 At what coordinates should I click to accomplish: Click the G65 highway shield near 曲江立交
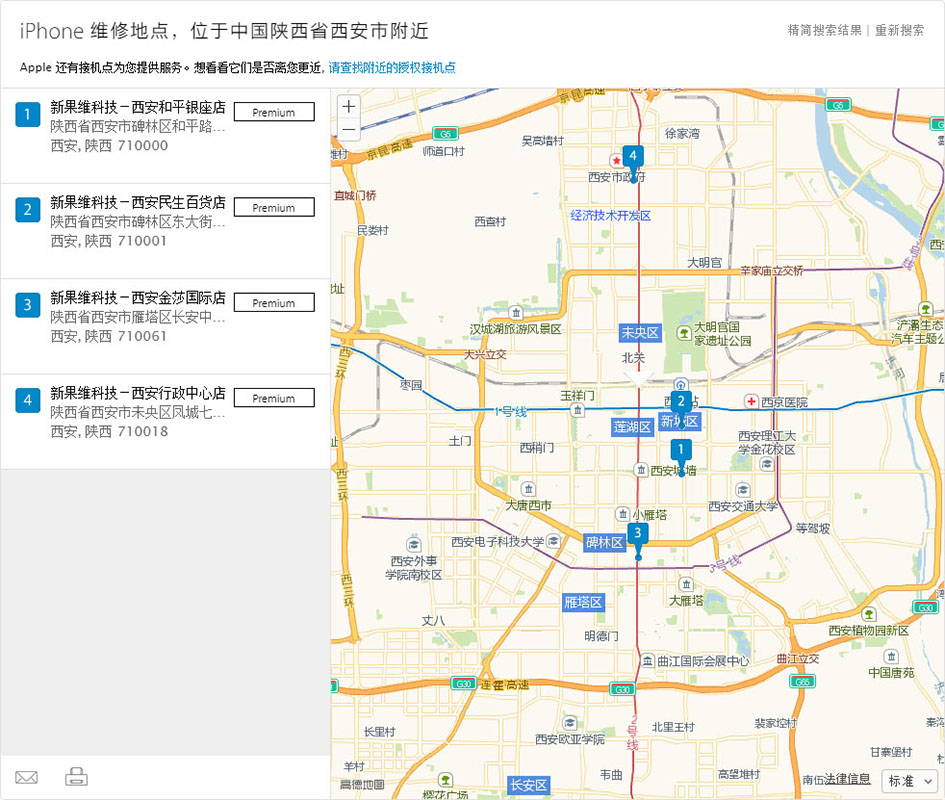[802, 681]
